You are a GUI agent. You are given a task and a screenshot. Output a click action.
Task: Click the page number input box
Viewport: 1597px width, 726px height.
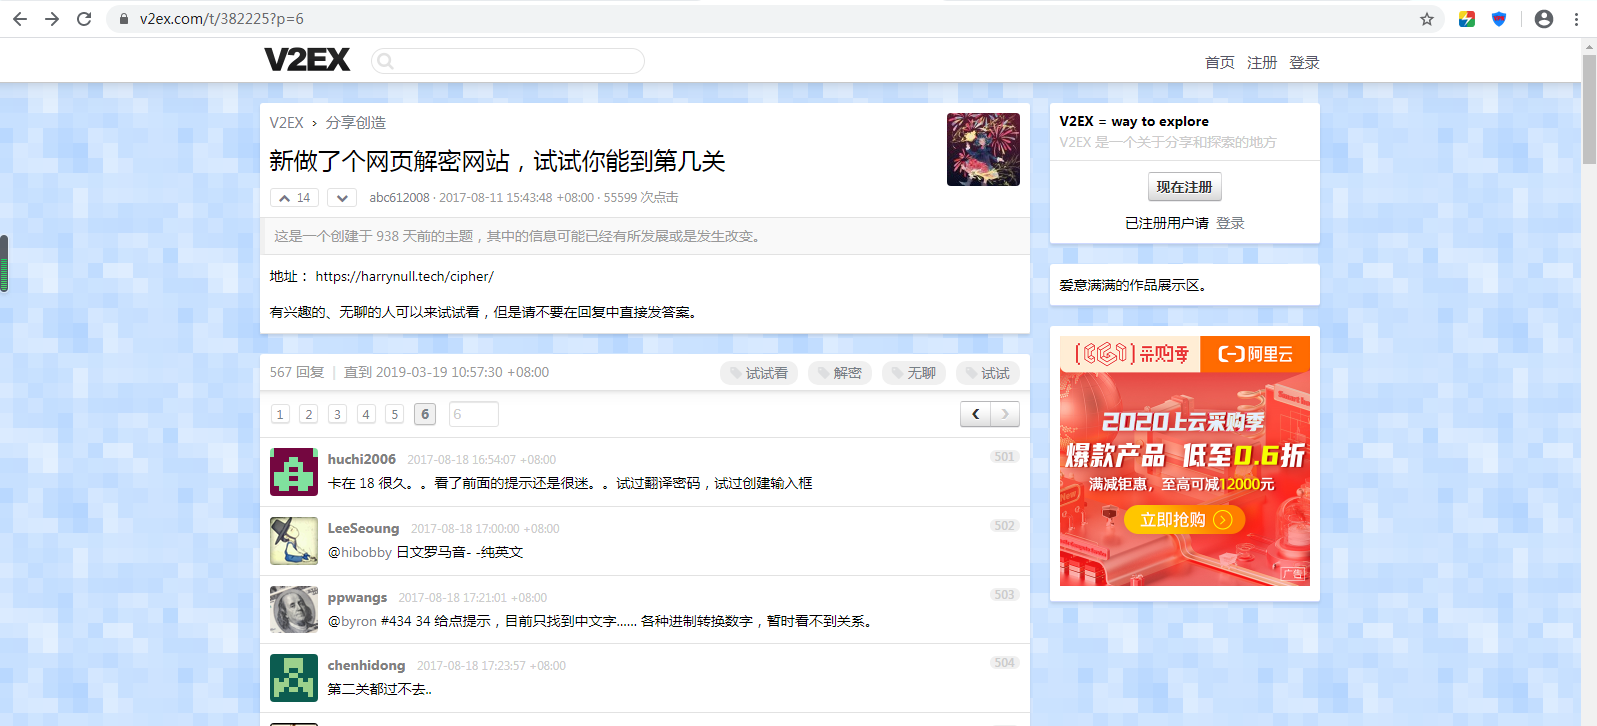pyautogui.click(x=473, y=414)
